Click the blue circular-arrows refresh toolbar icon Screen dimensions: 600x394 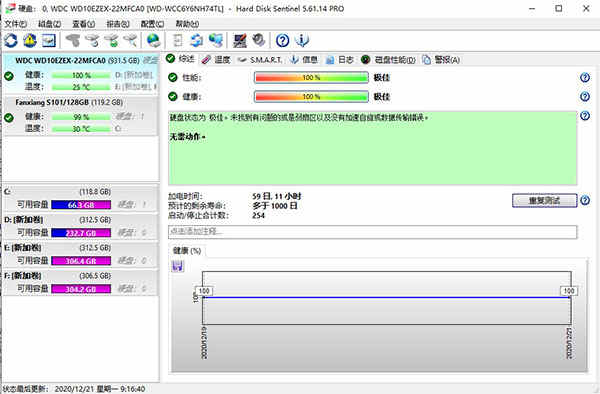click(11, 40)
